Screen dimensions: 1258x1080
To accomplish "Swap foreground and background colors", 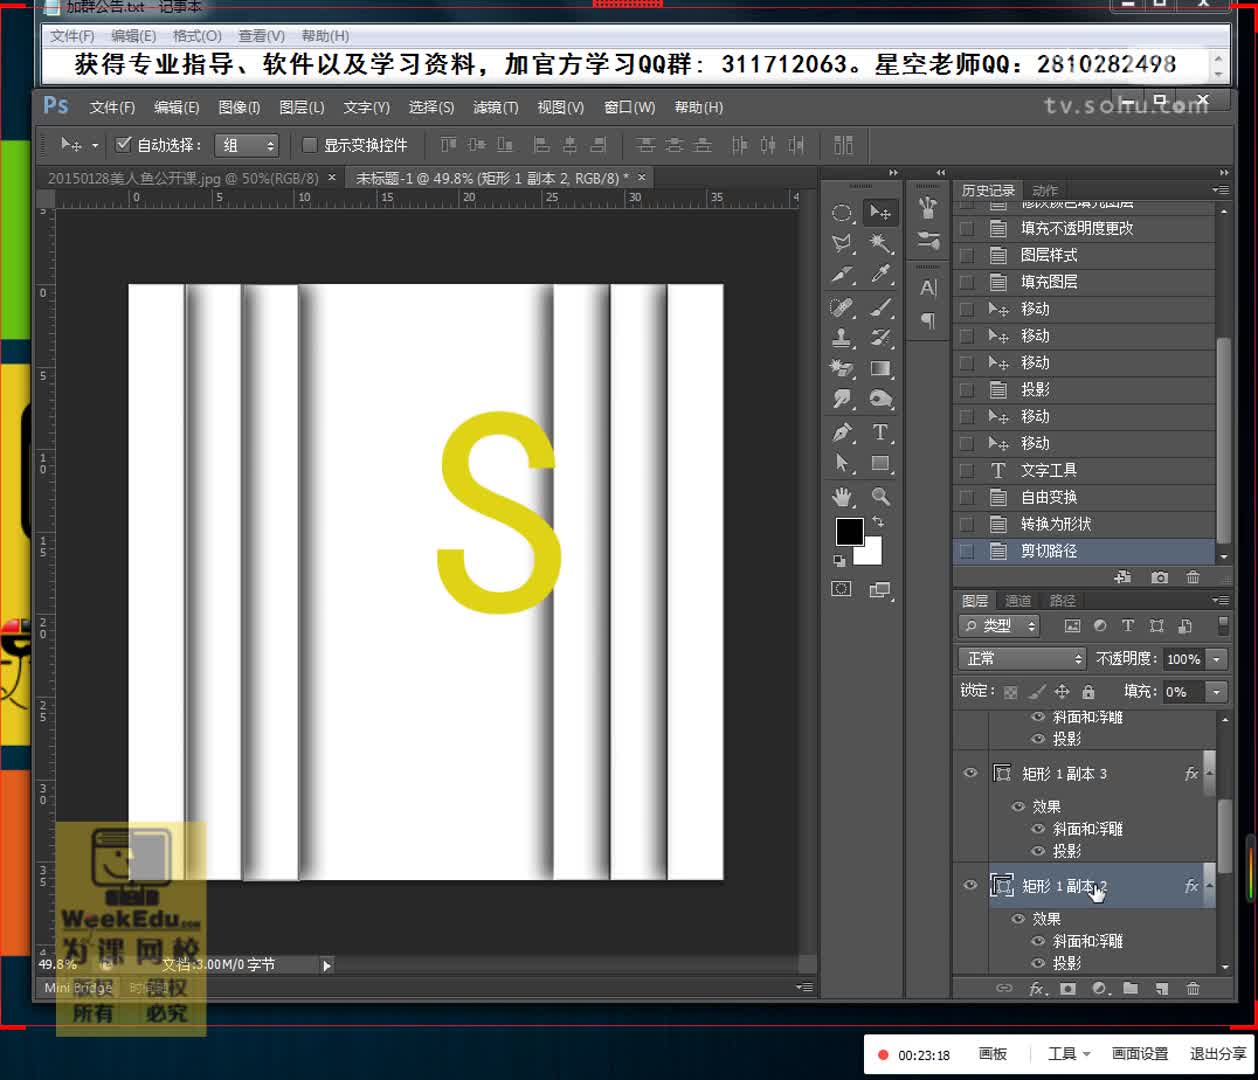I will pos(878,522).
